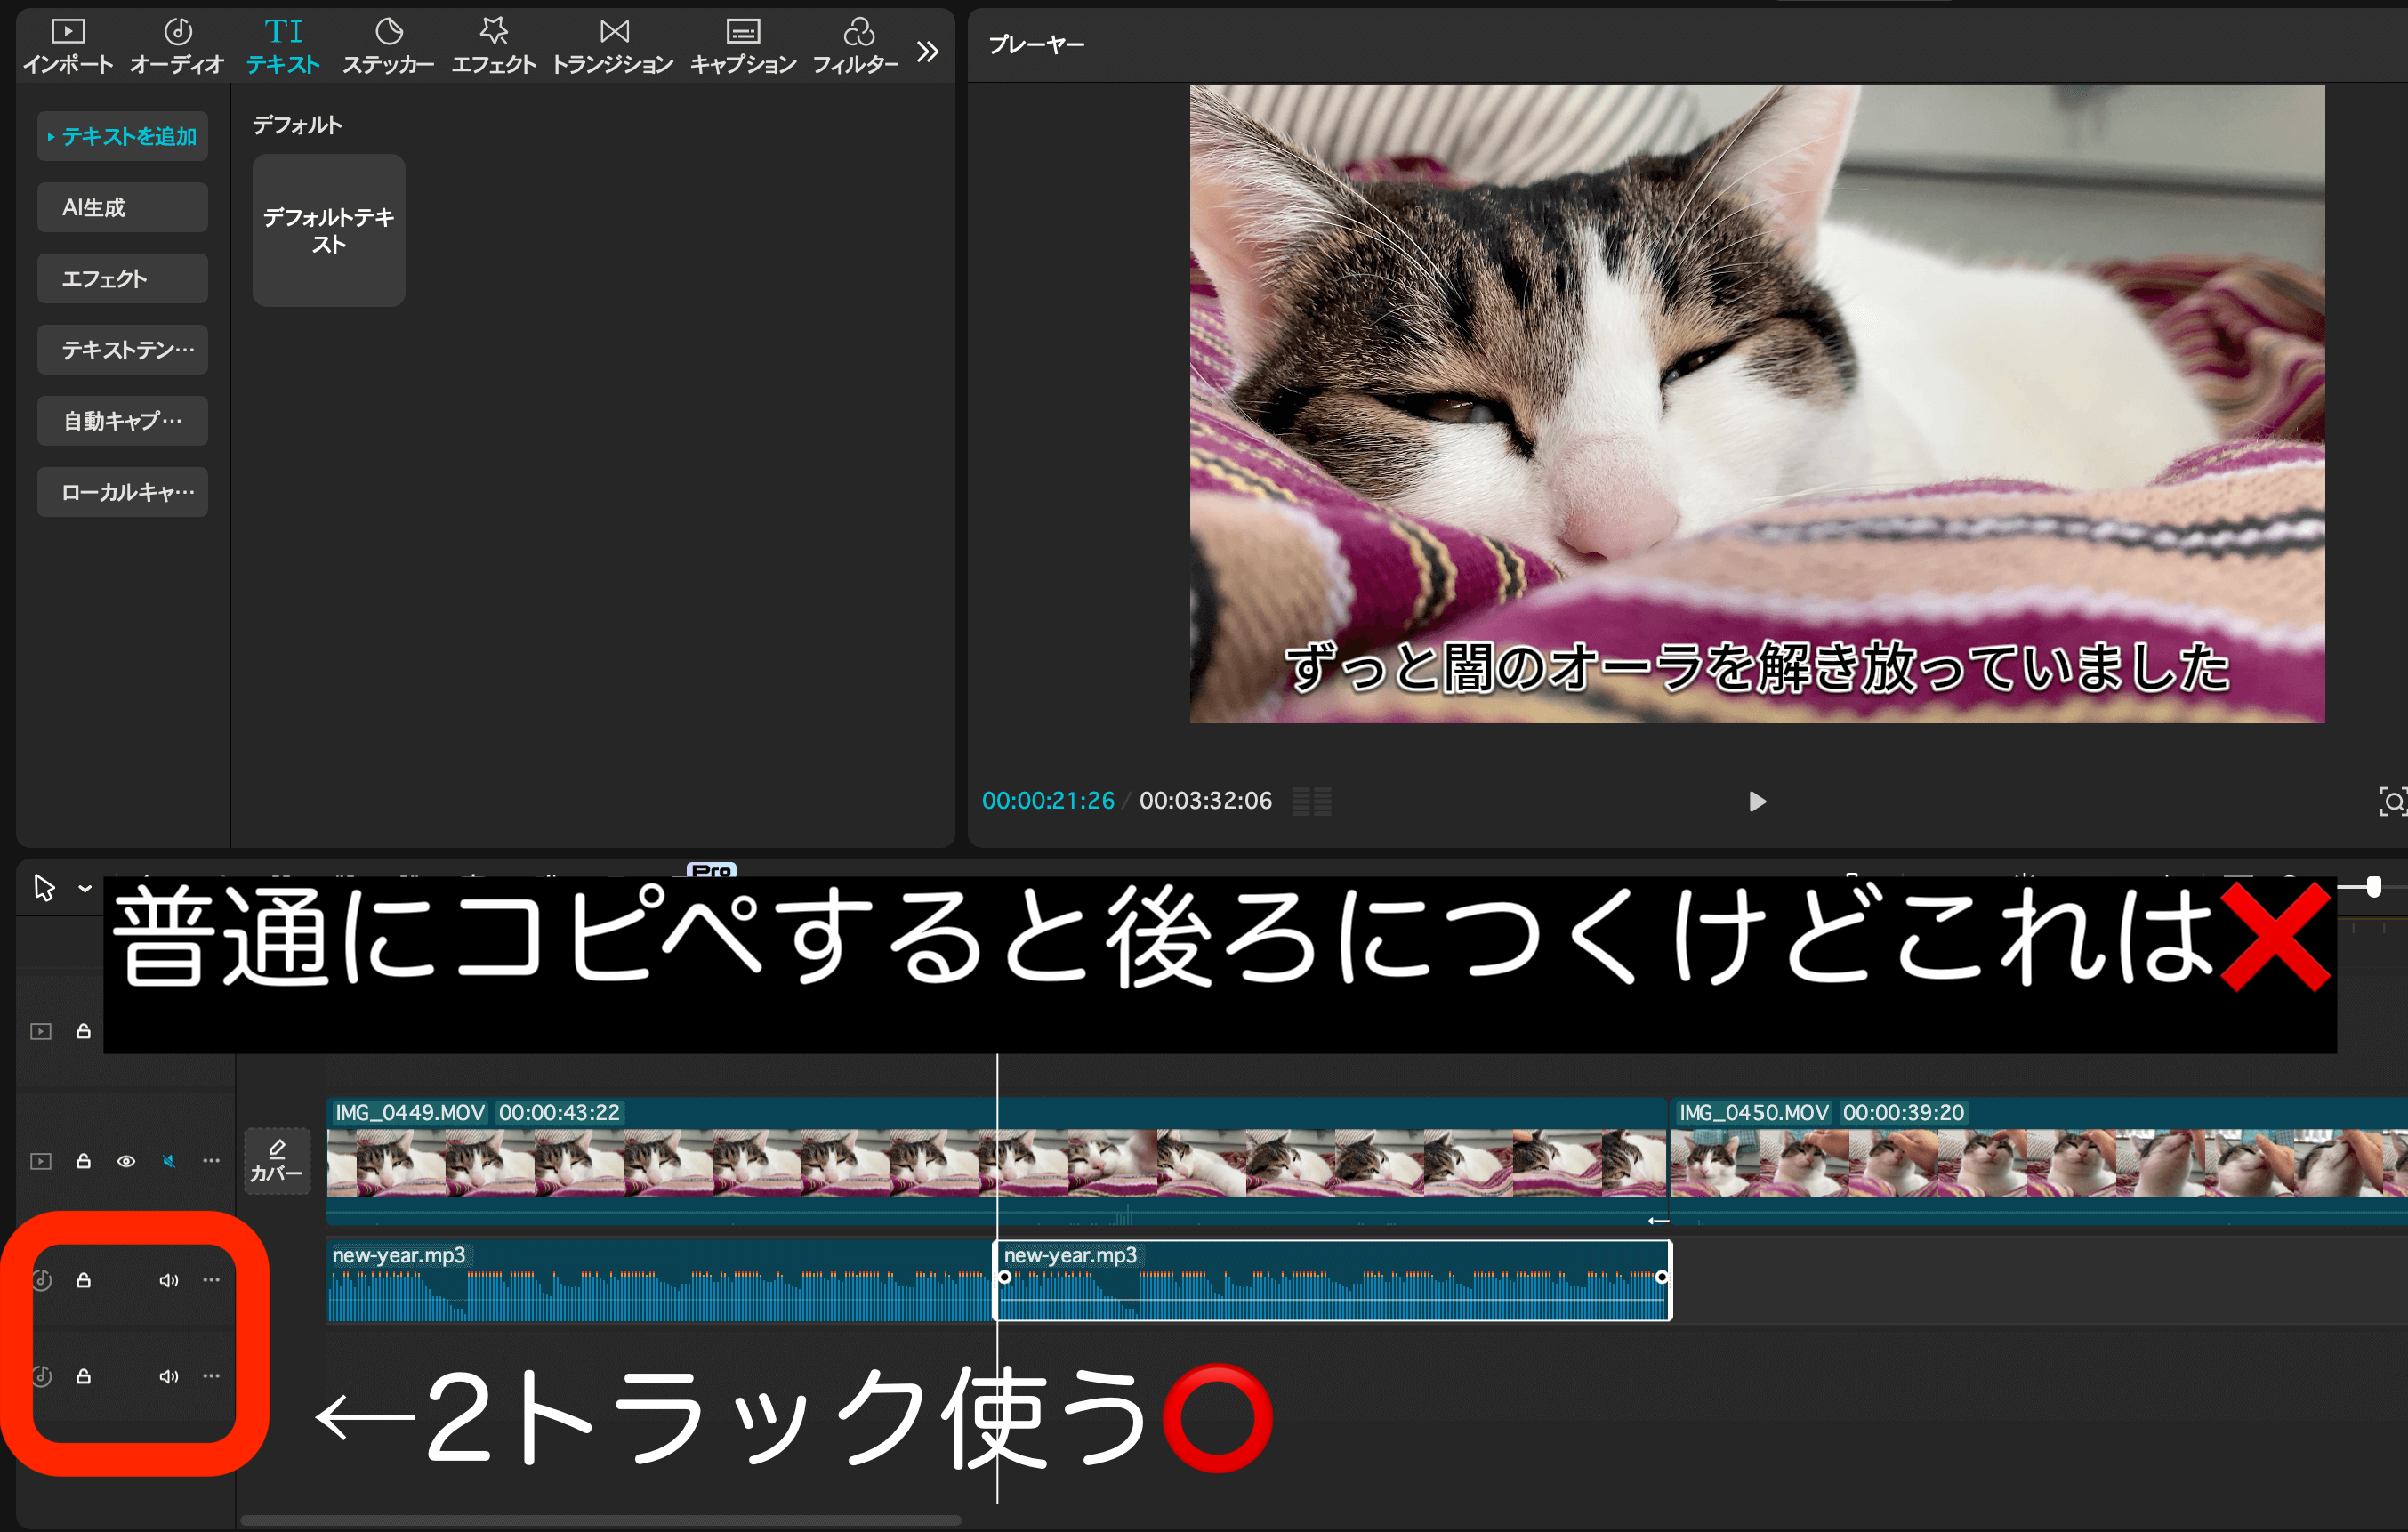Open the オーディオ audio panel

click(177, 46)
